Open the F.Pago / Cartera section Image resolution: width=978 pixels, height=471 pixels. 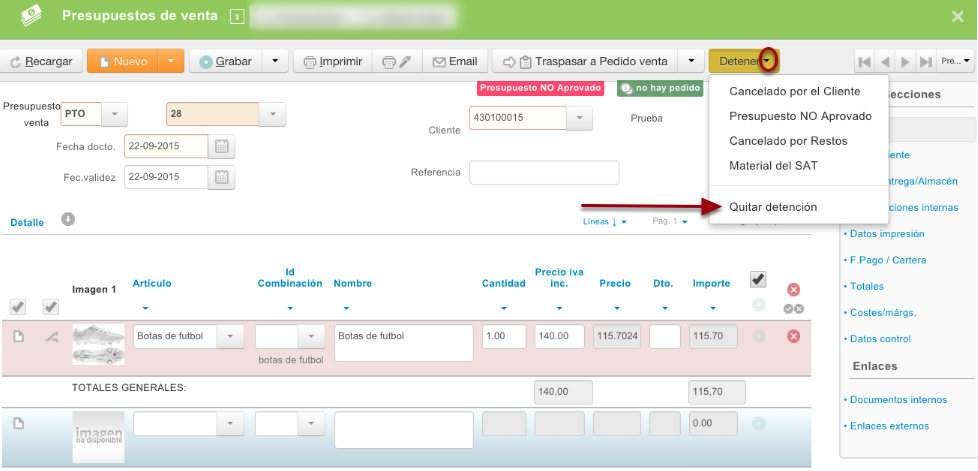[x=888, y=260]
